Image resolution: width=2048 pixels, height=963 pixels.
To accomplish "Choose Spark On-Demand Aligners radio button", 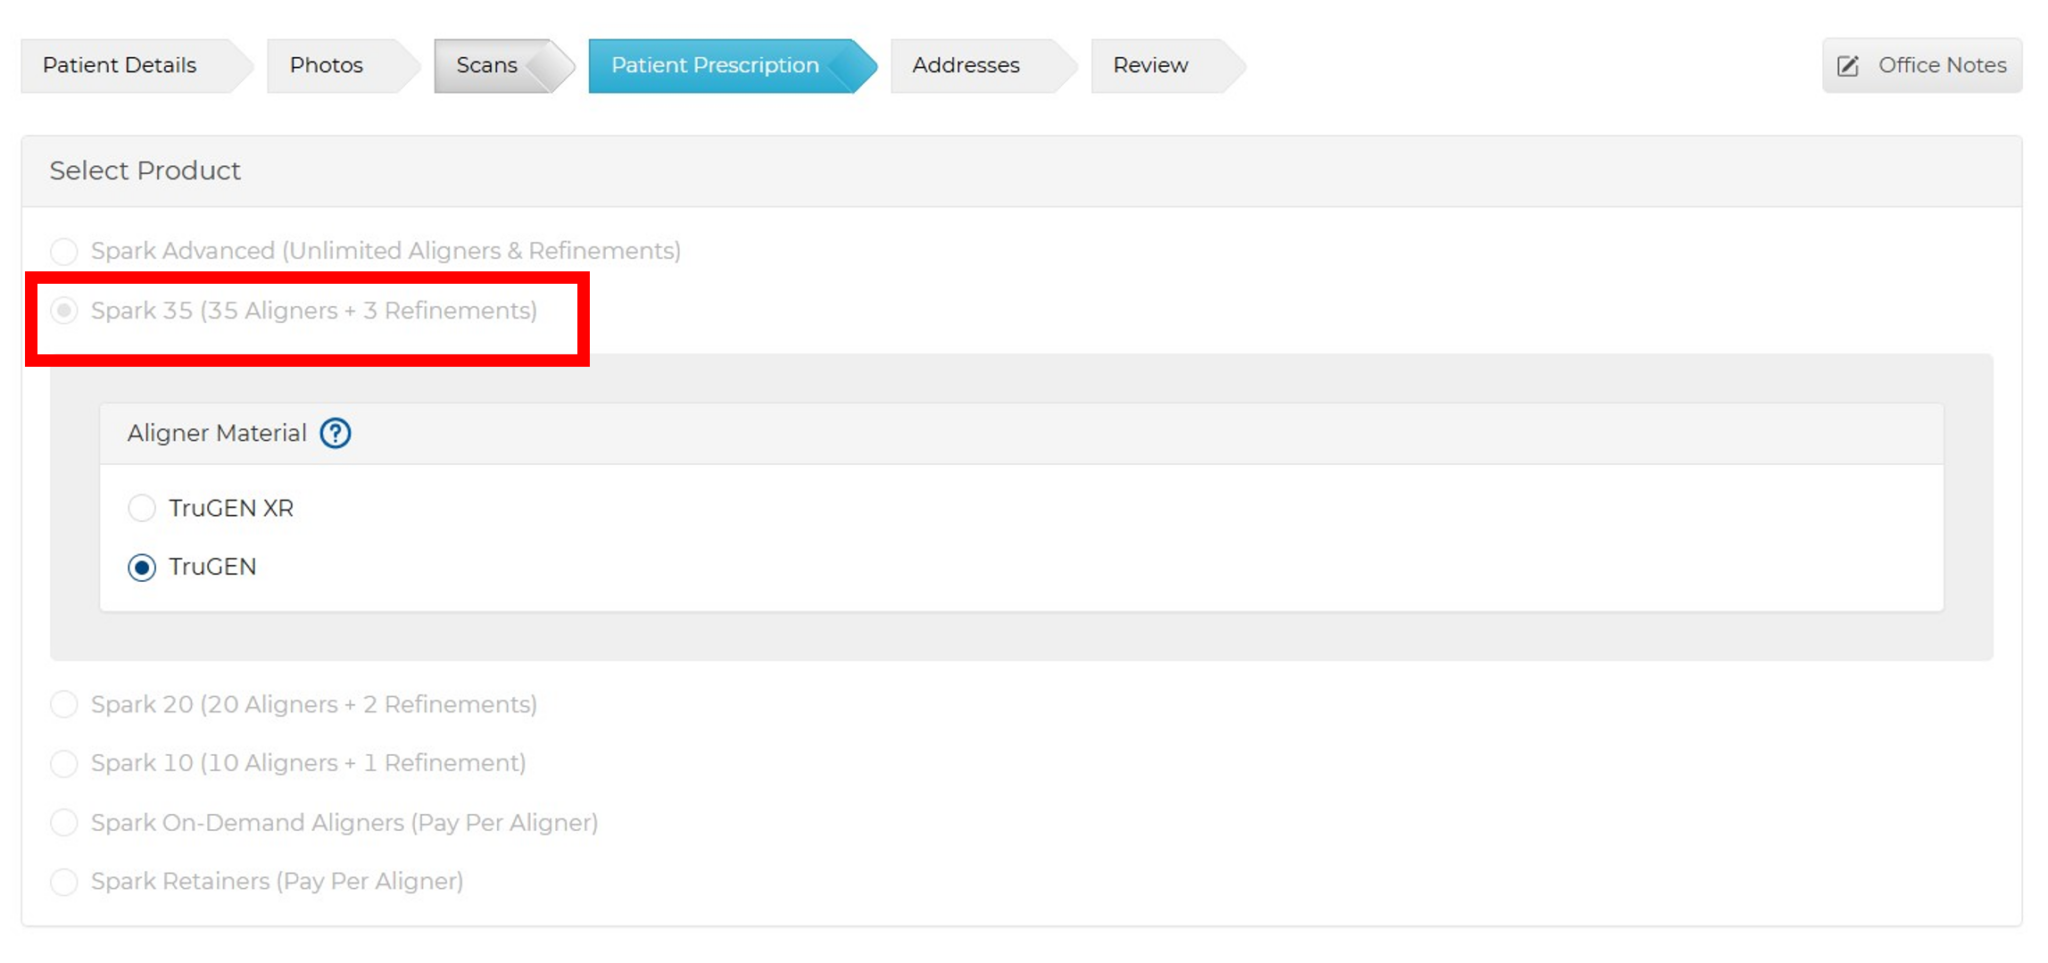I will tap(64, 823).
